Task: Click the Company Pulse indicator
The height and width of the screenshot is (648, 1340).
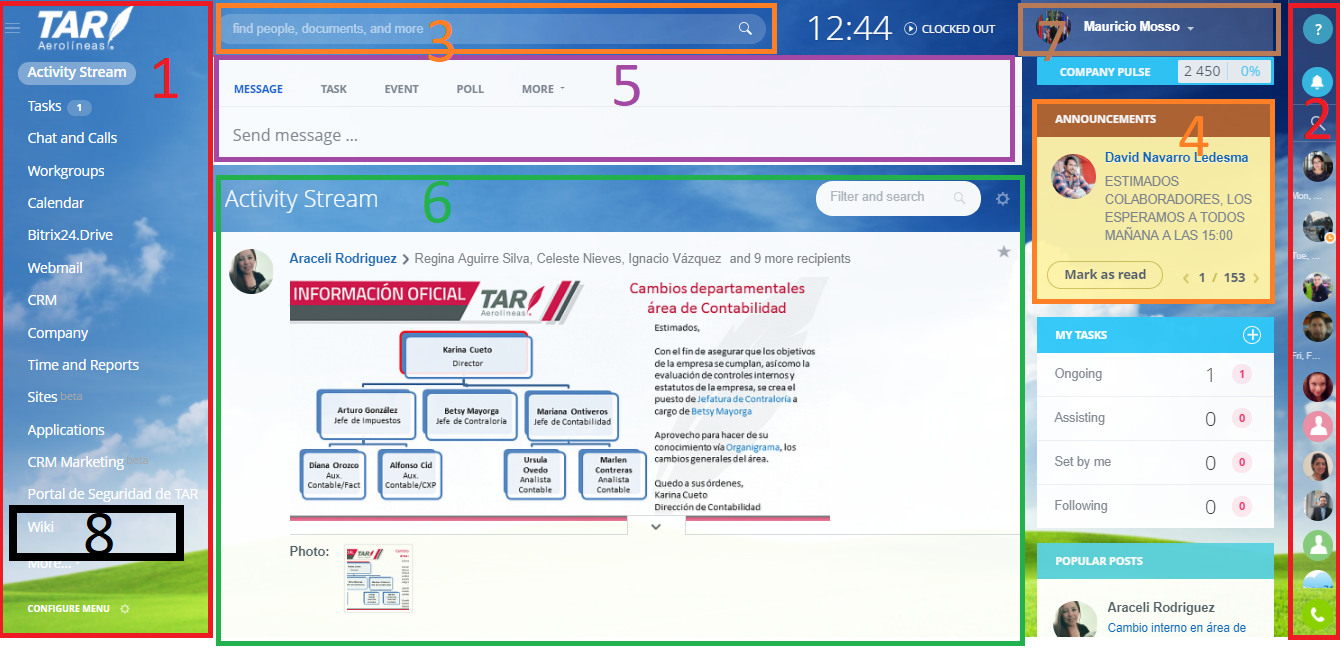Action: [1155, 72]
